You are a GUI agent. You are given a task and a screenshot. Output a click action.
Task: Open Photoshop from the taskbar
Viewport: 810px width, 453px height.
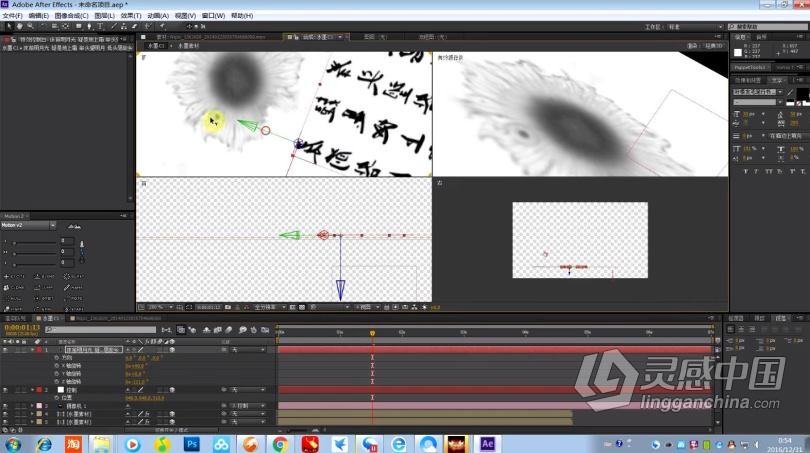(192, 444)
